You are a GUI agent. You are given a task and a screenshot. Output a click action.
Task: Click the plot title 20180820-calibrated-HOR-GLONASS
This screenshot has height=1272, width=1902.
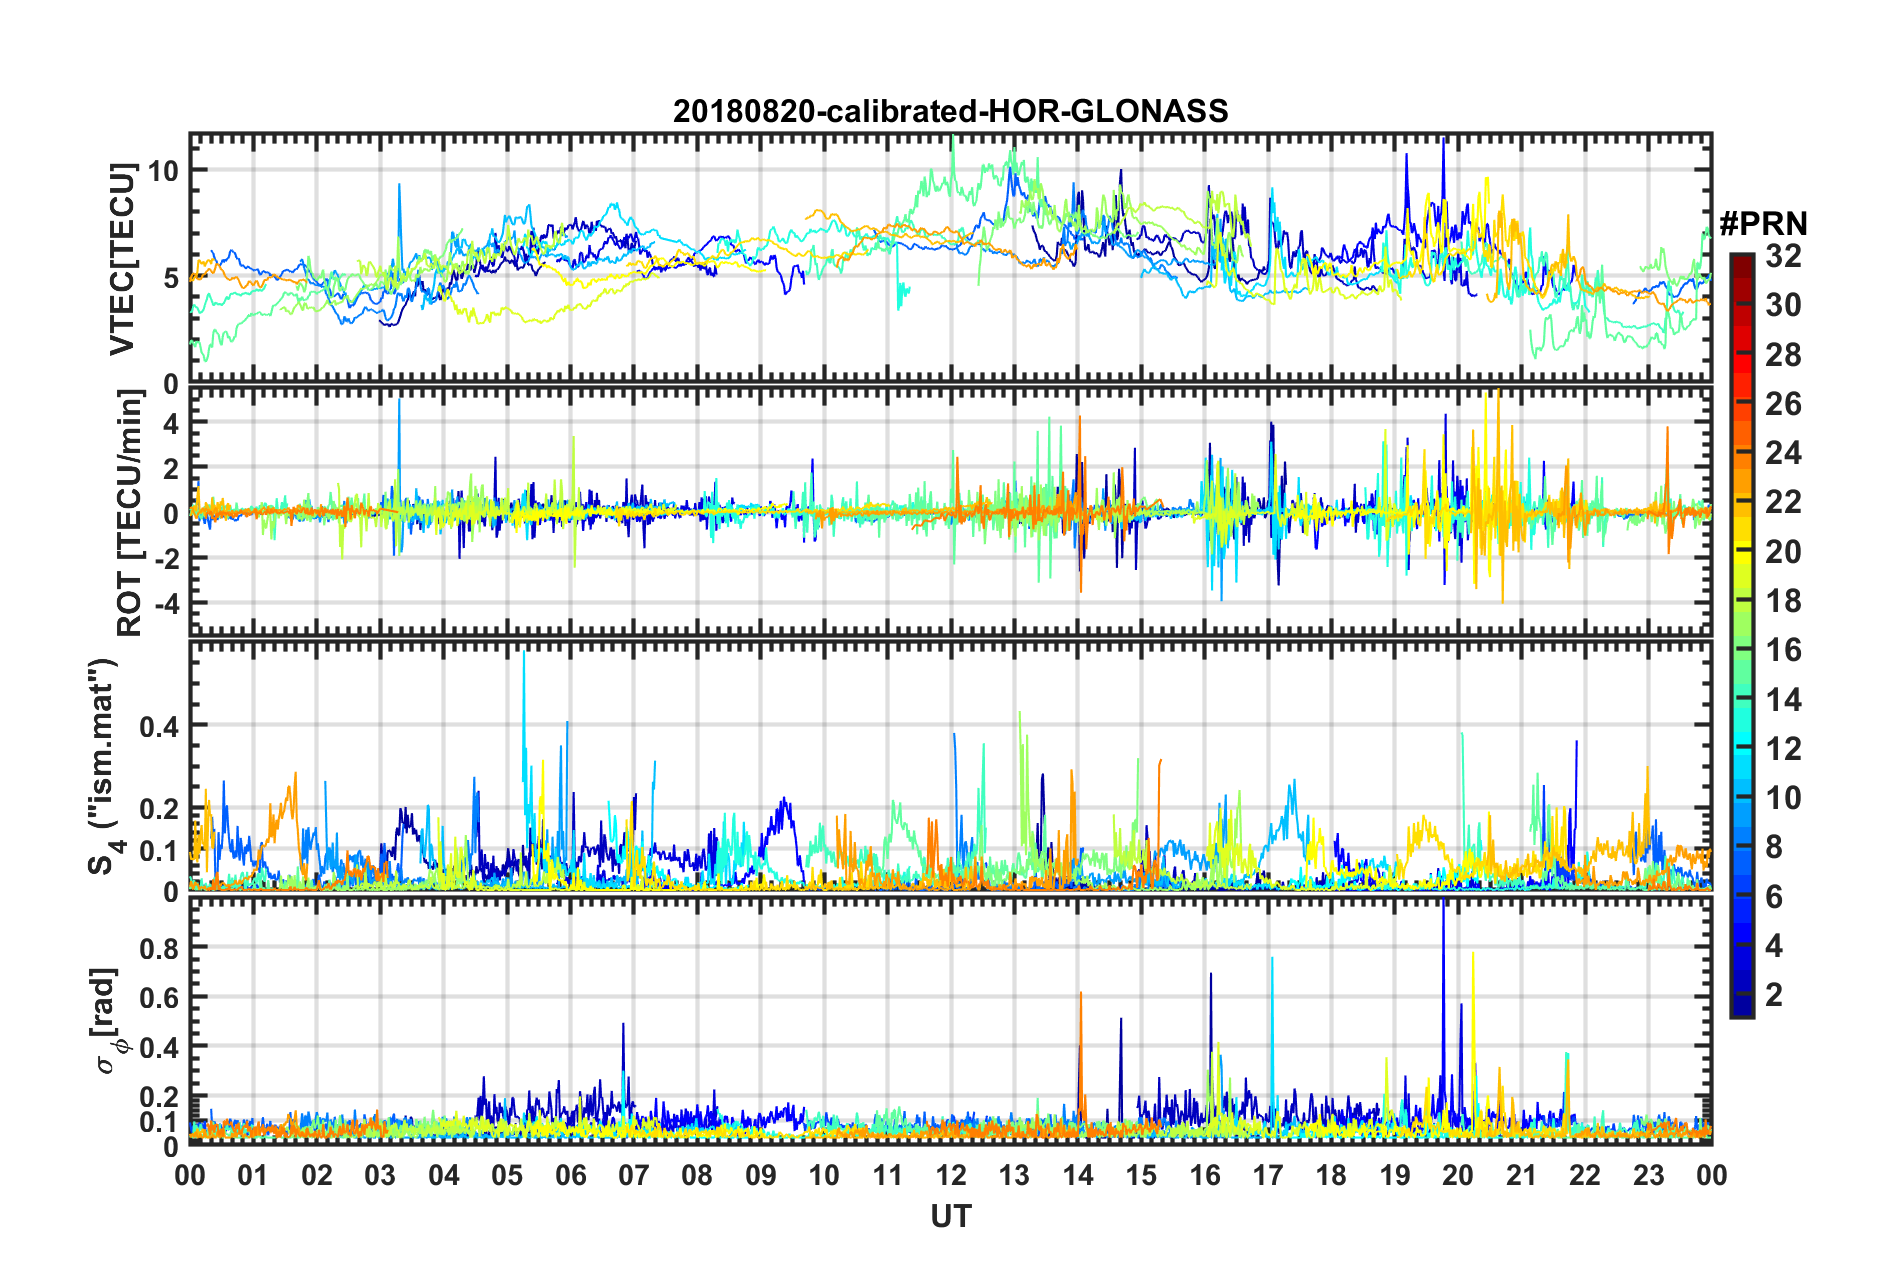[950, 111]
